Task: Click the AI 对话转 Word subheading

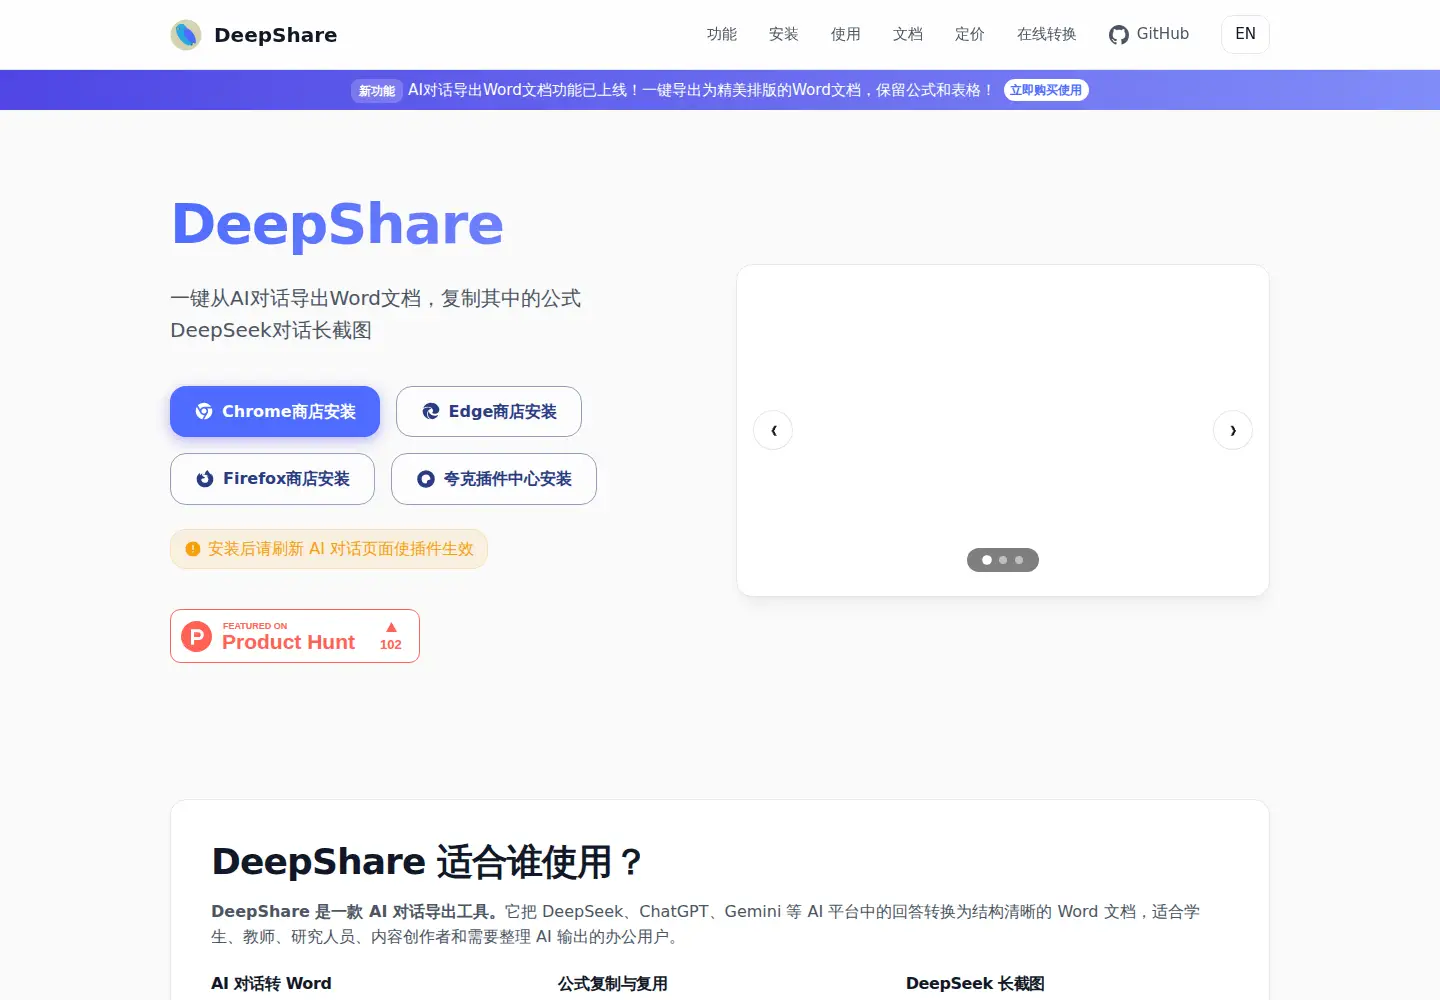Action: 271,983
